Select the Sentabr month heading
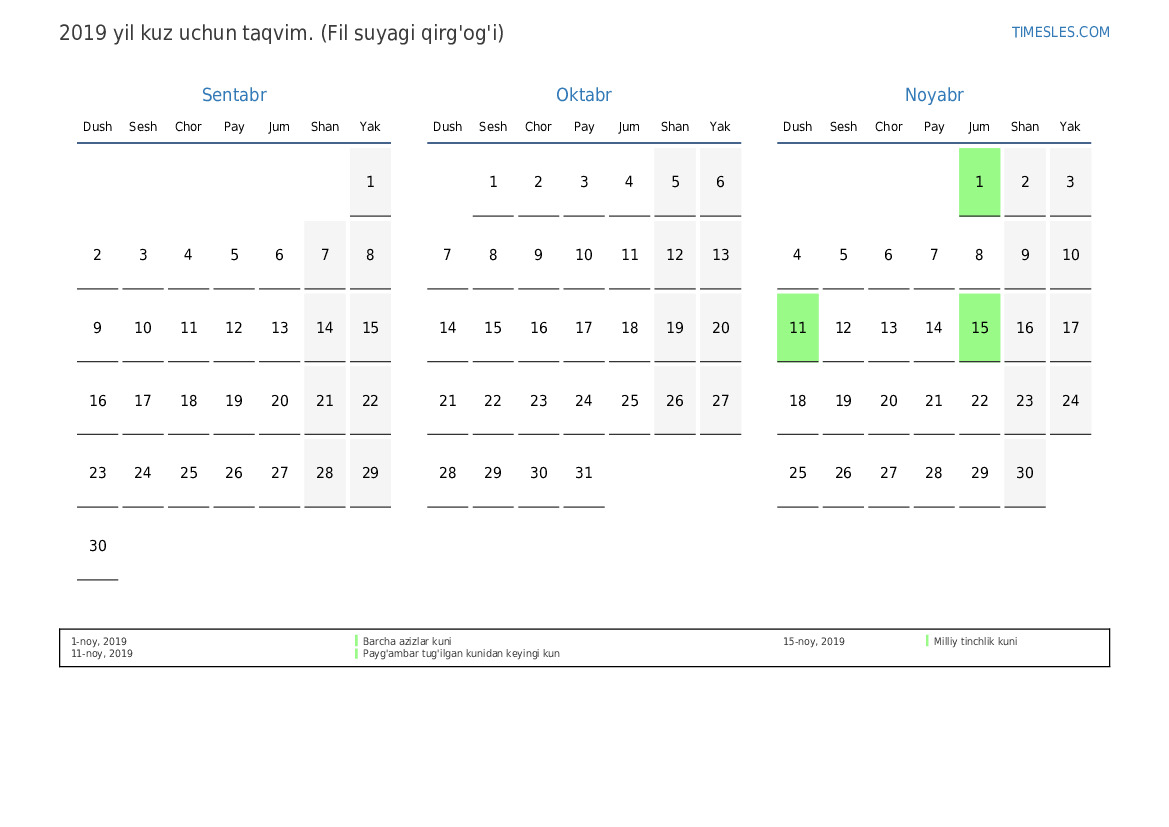The image size is (1169, 827). tap(234, 95)
